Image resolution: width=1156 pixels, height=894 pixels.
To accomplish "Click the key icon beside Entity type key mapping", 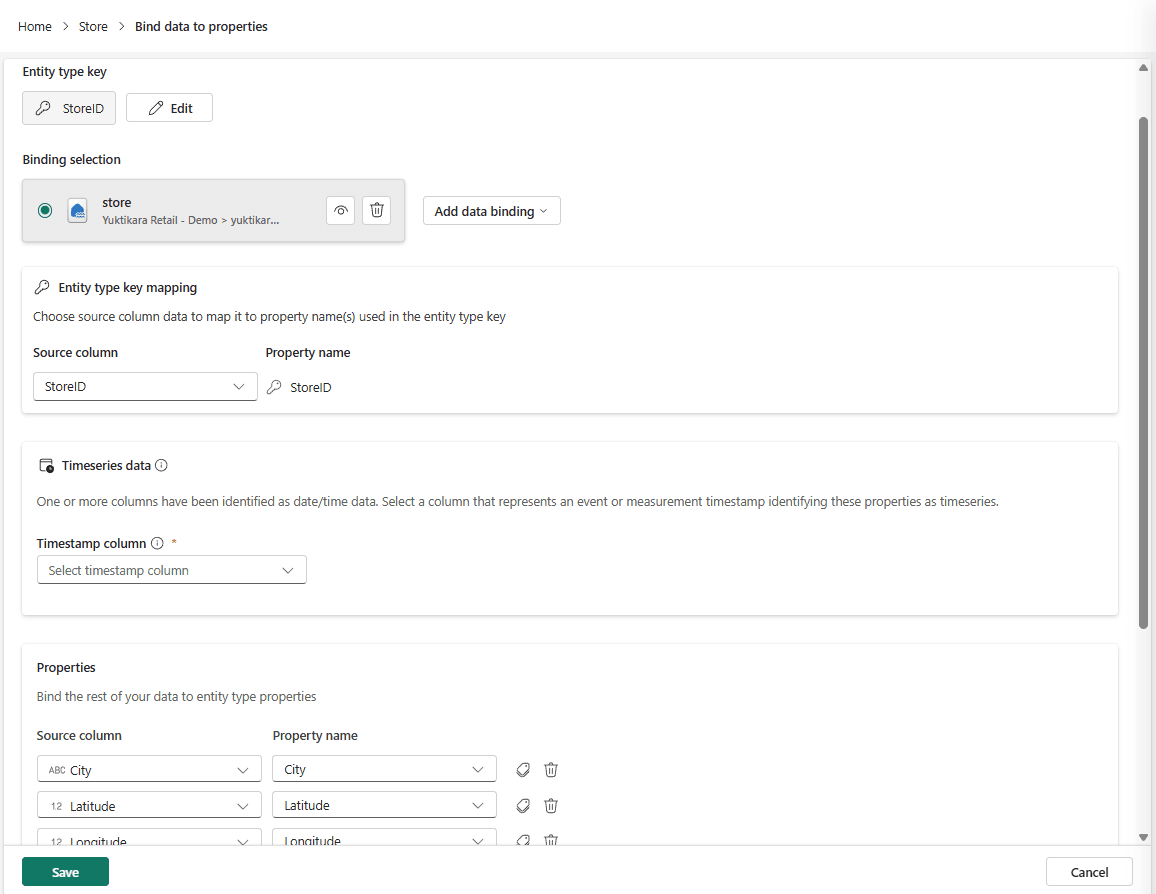I will pos(42,287).
